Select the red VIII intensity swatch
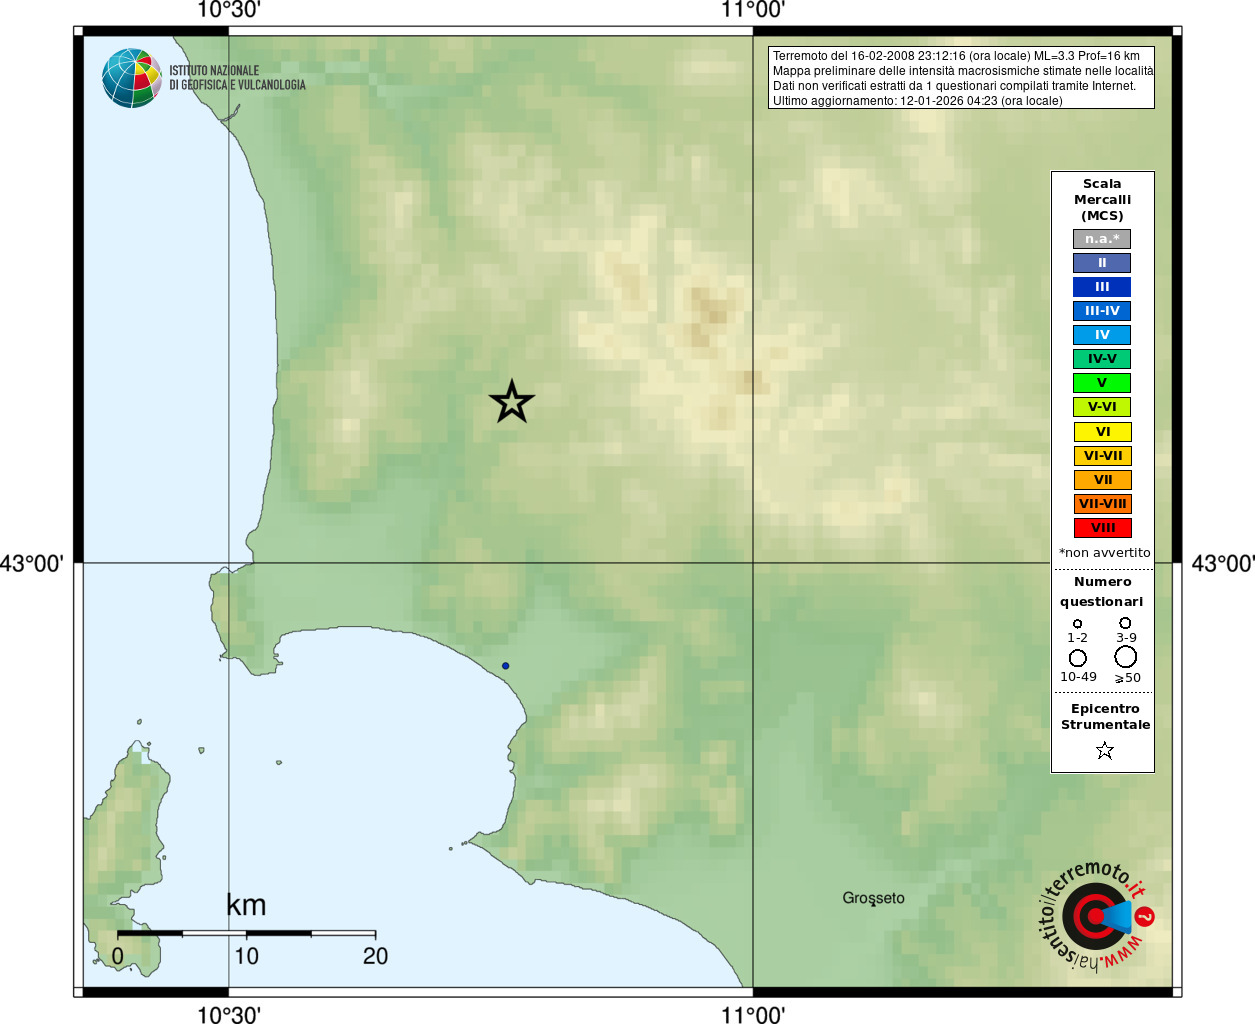1255x1024 pixels. point(1102,528)
